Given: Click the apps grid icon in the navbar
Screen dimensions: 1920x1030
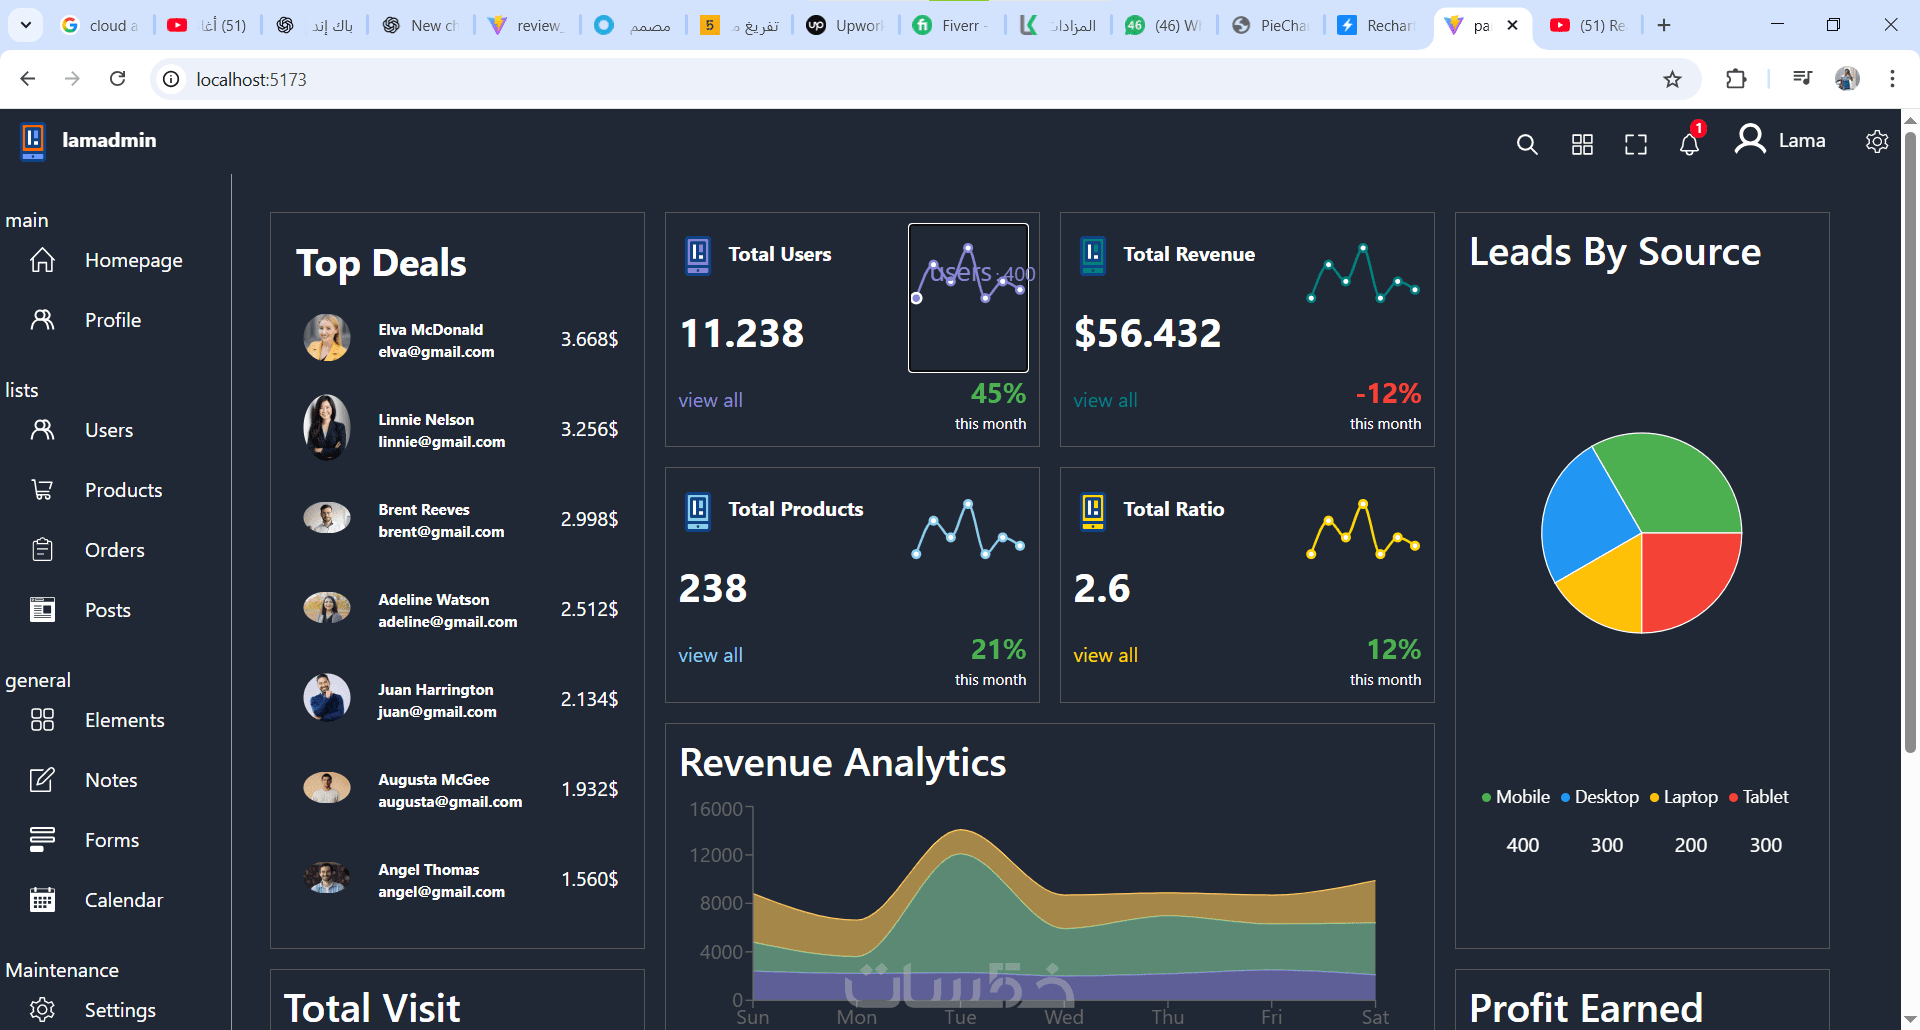Looking at the screenshot, I should pyautogui.click(x=1582, y=144).
